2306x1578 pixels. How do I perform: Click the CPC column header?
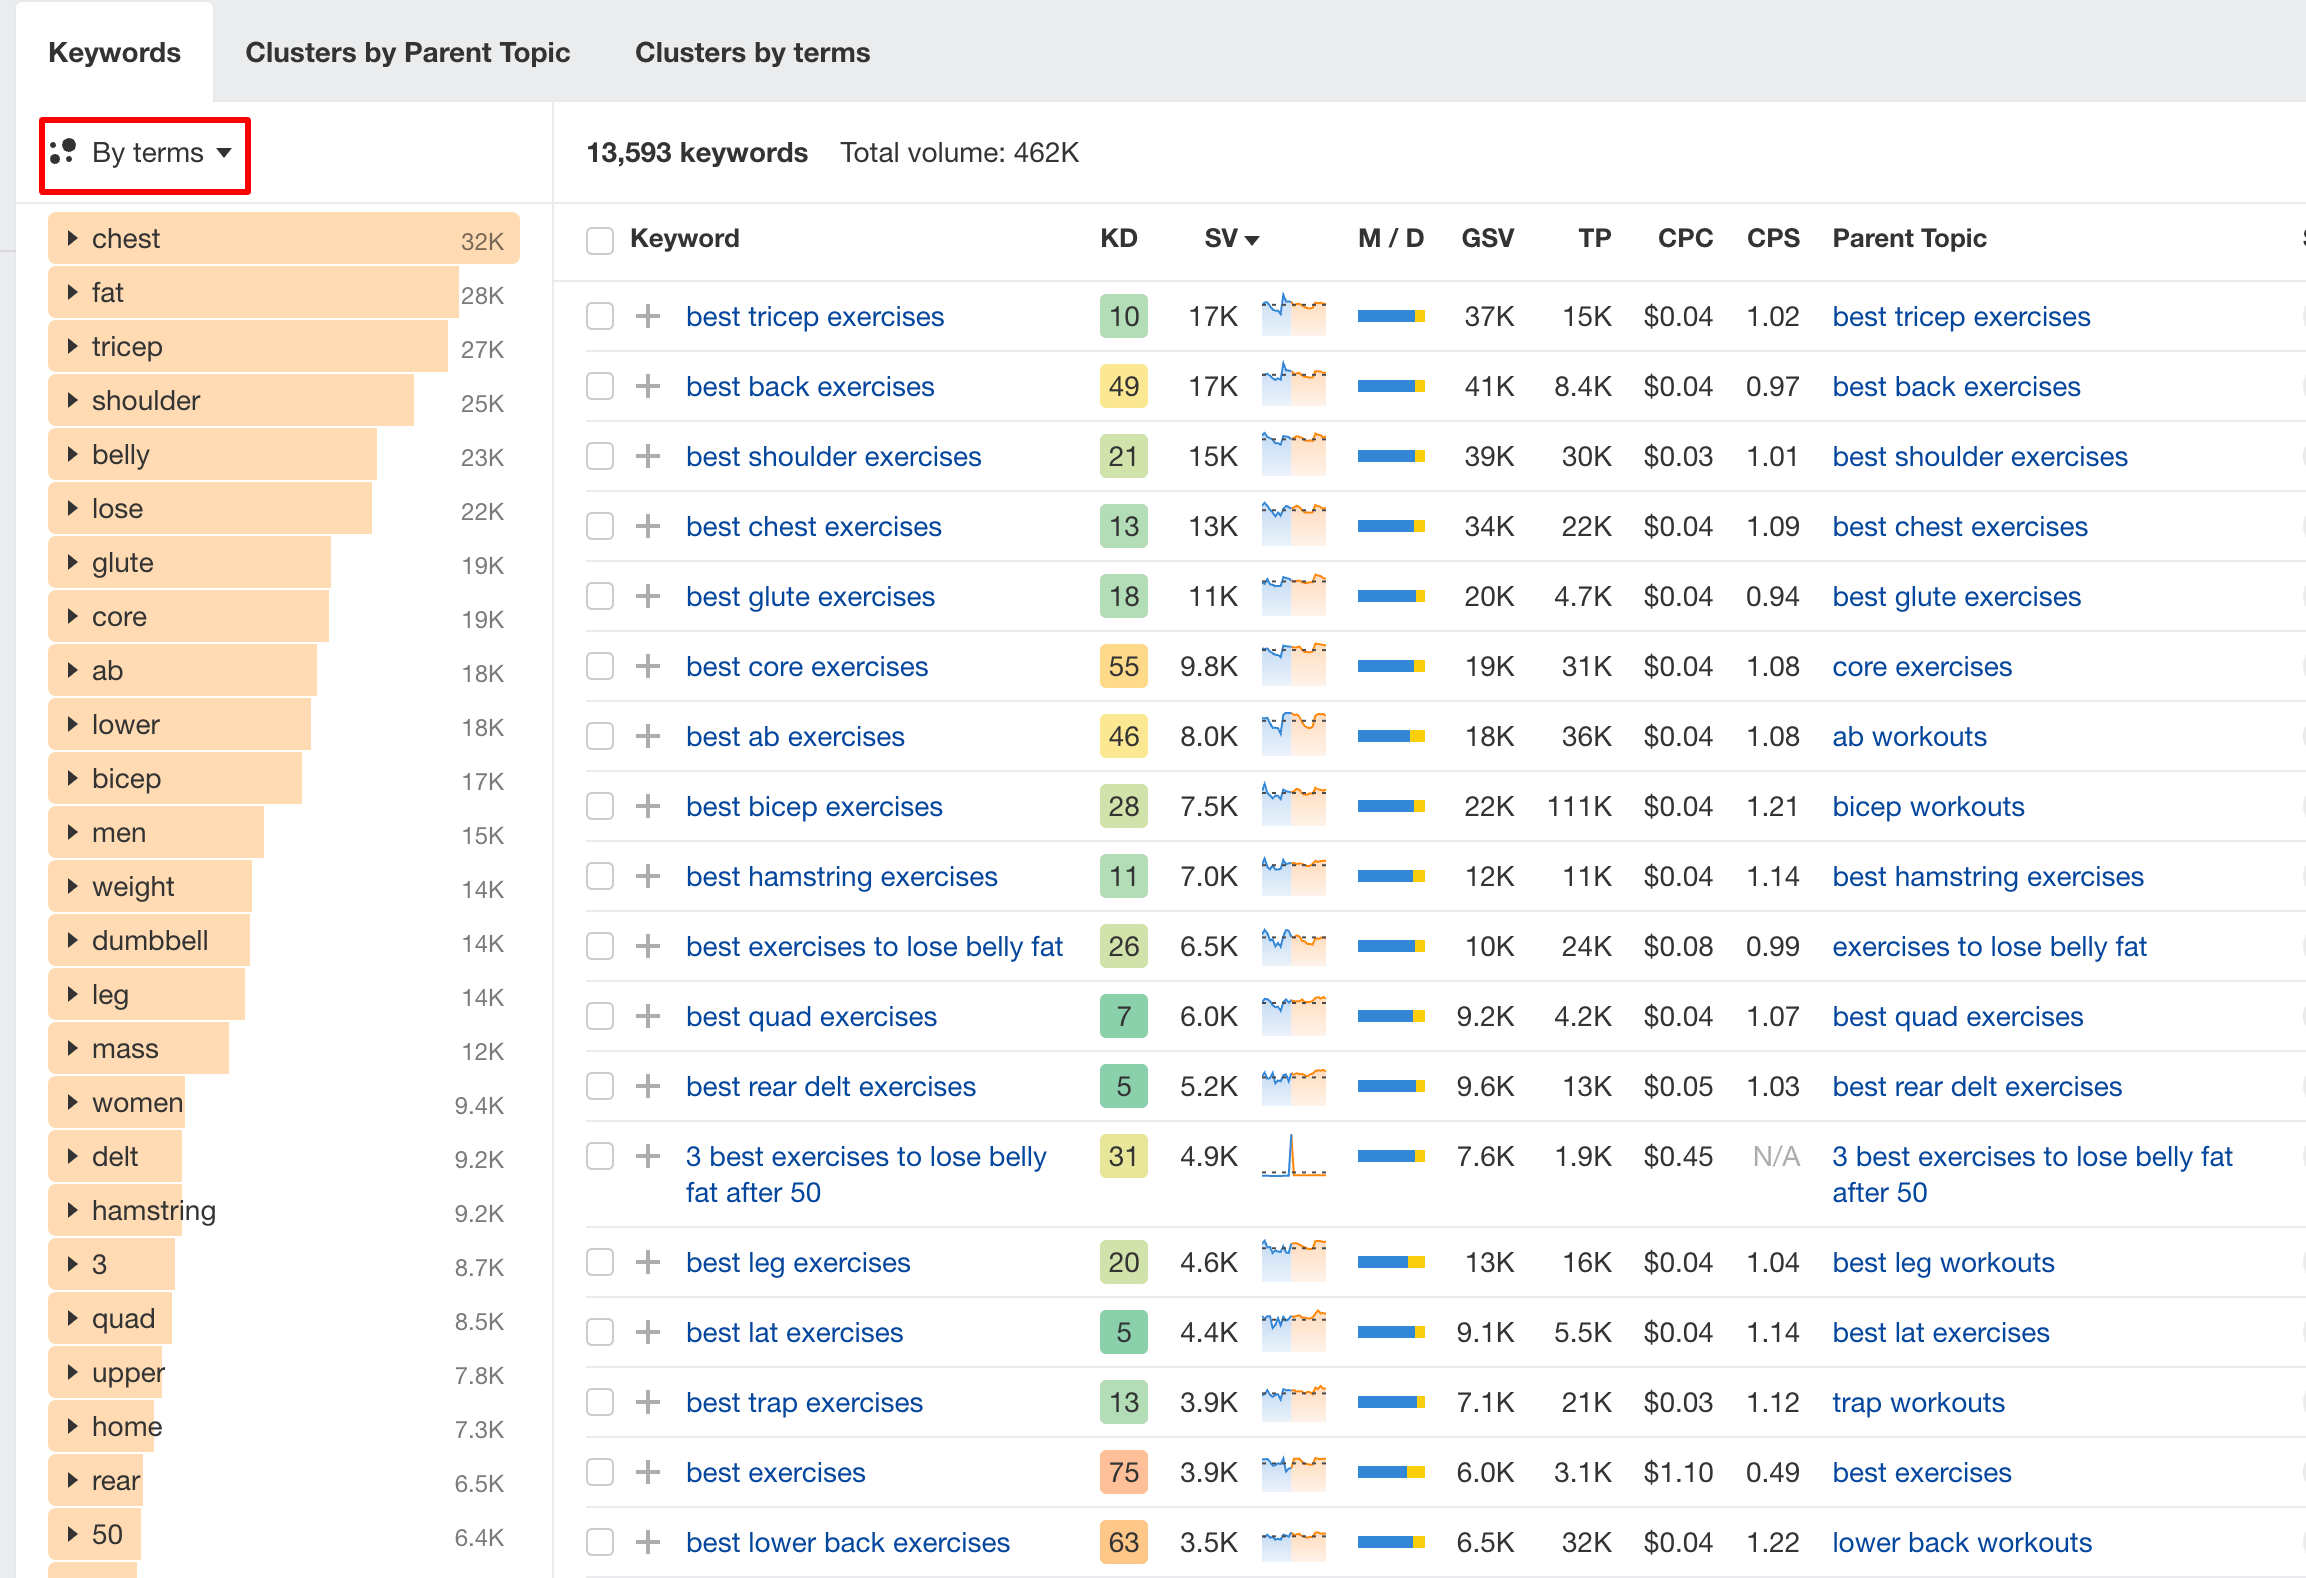point(1685,239)
